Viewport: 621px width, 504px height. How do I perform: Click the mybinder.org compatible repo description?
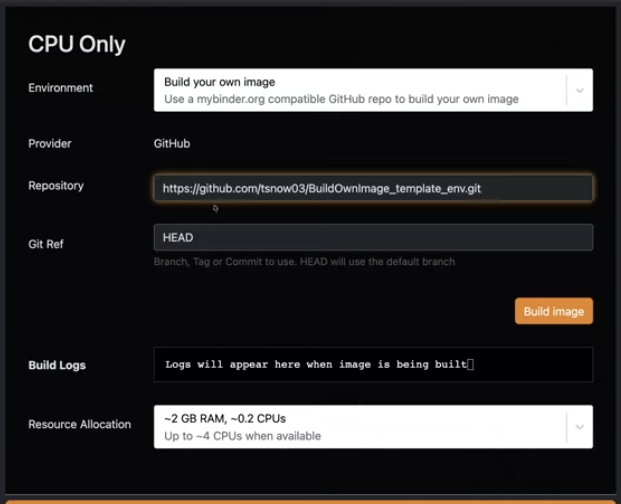click(x=341, y=99)
